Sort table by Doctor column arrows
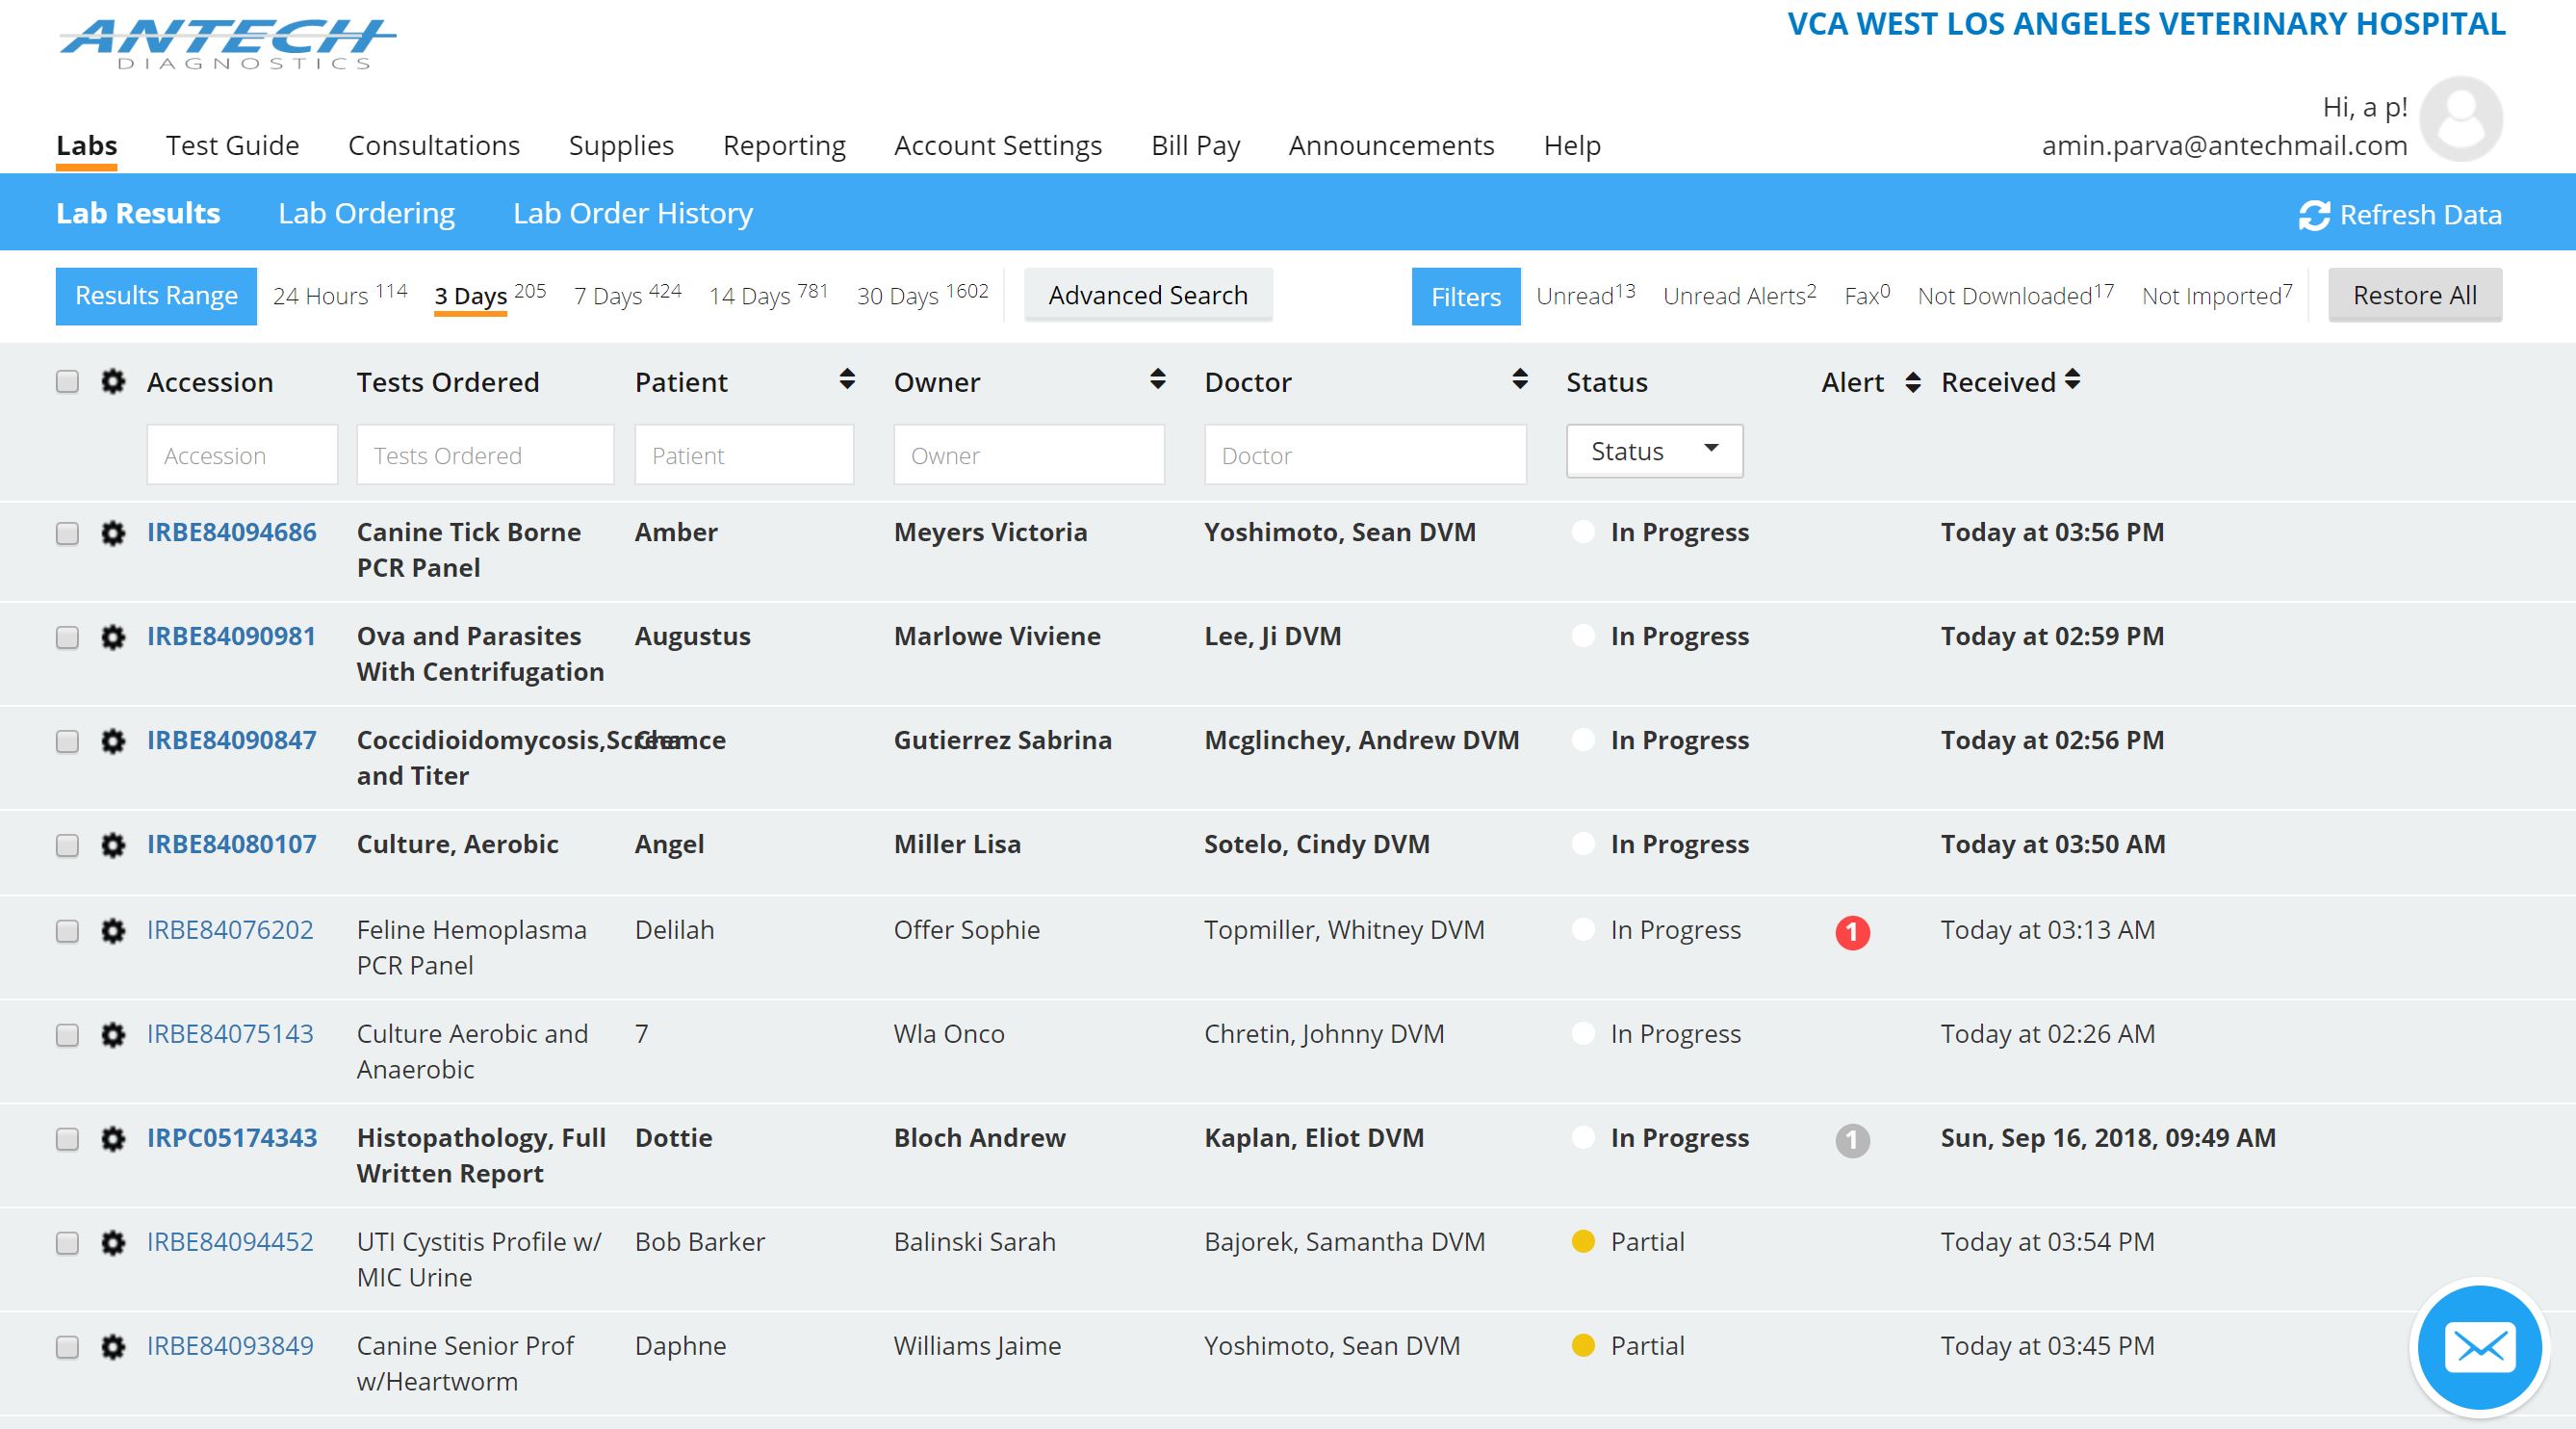 (x=1520, y=379)
